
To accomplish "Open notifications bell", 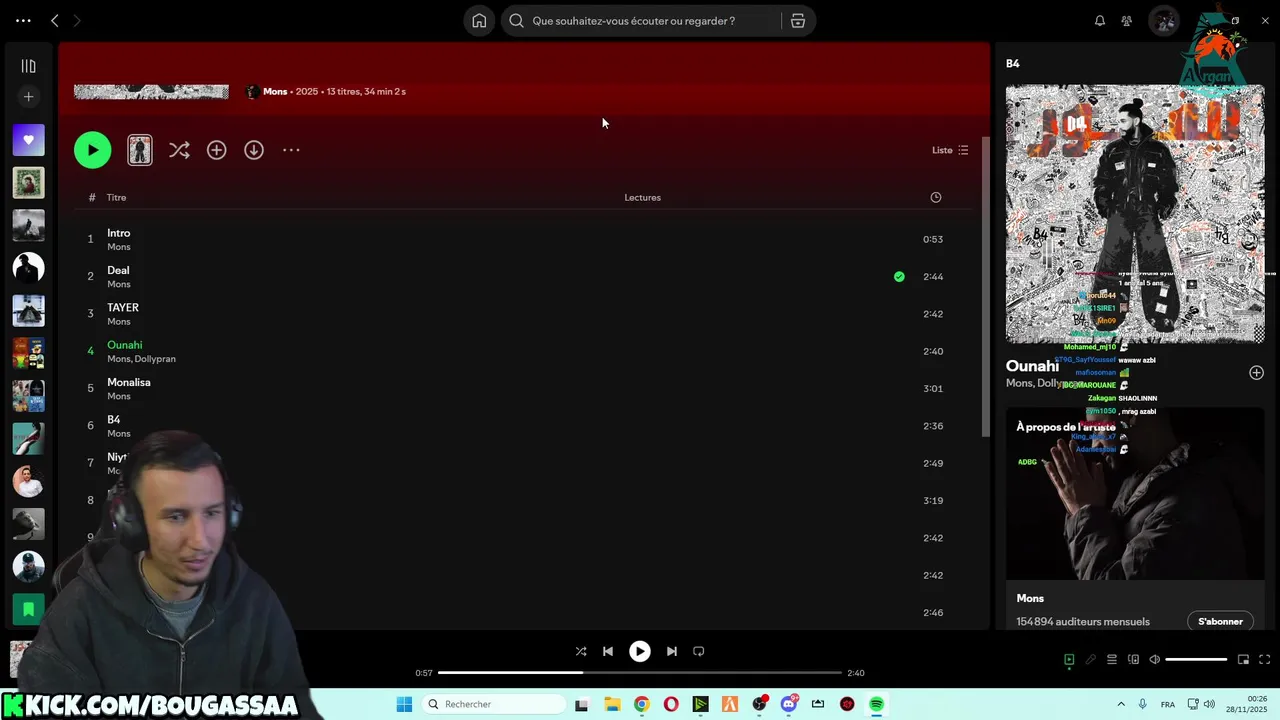I will pyautogui.click(x=1100, y=21).
